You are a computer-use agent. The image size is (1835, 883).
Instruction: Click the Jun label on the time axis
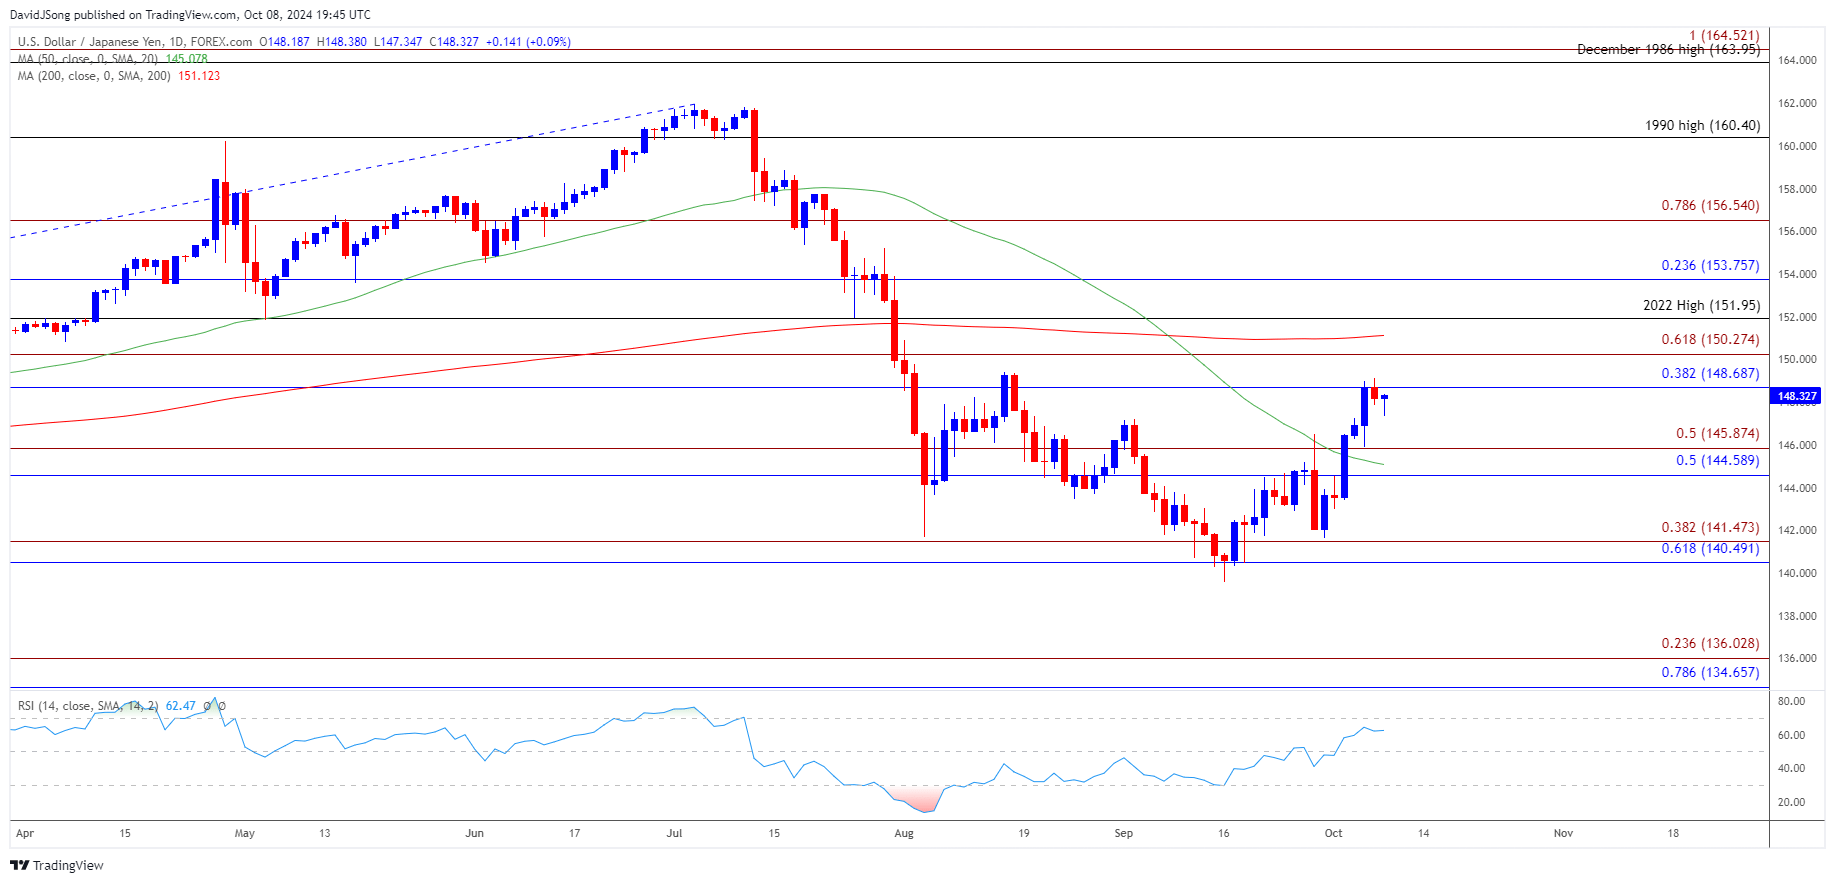click(474, 833)
